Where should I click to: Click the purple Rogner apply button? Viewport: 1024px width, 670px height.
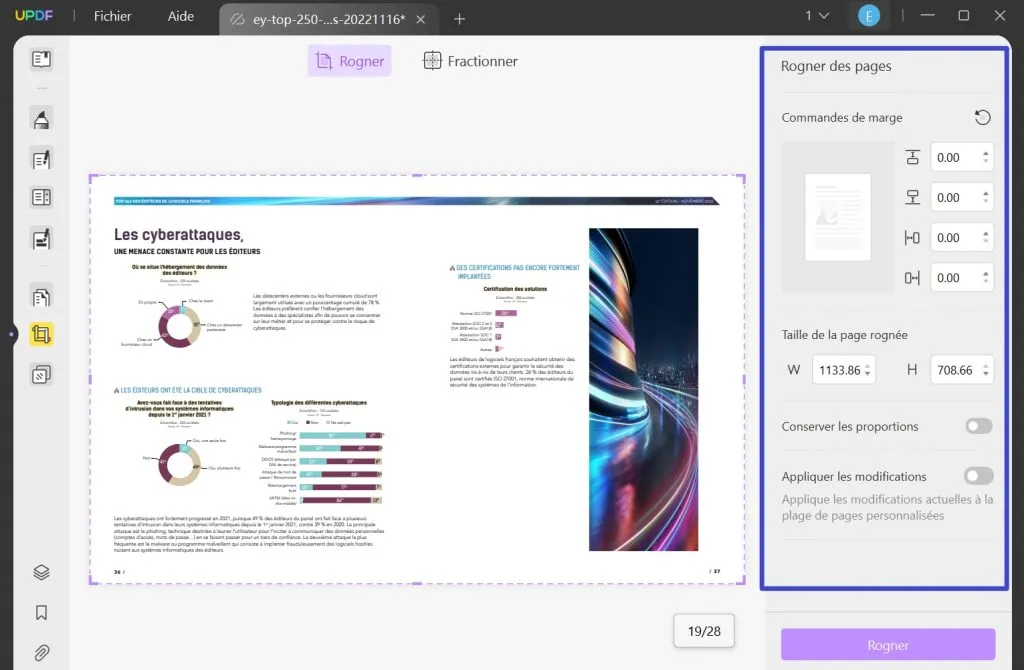[888, 645]
